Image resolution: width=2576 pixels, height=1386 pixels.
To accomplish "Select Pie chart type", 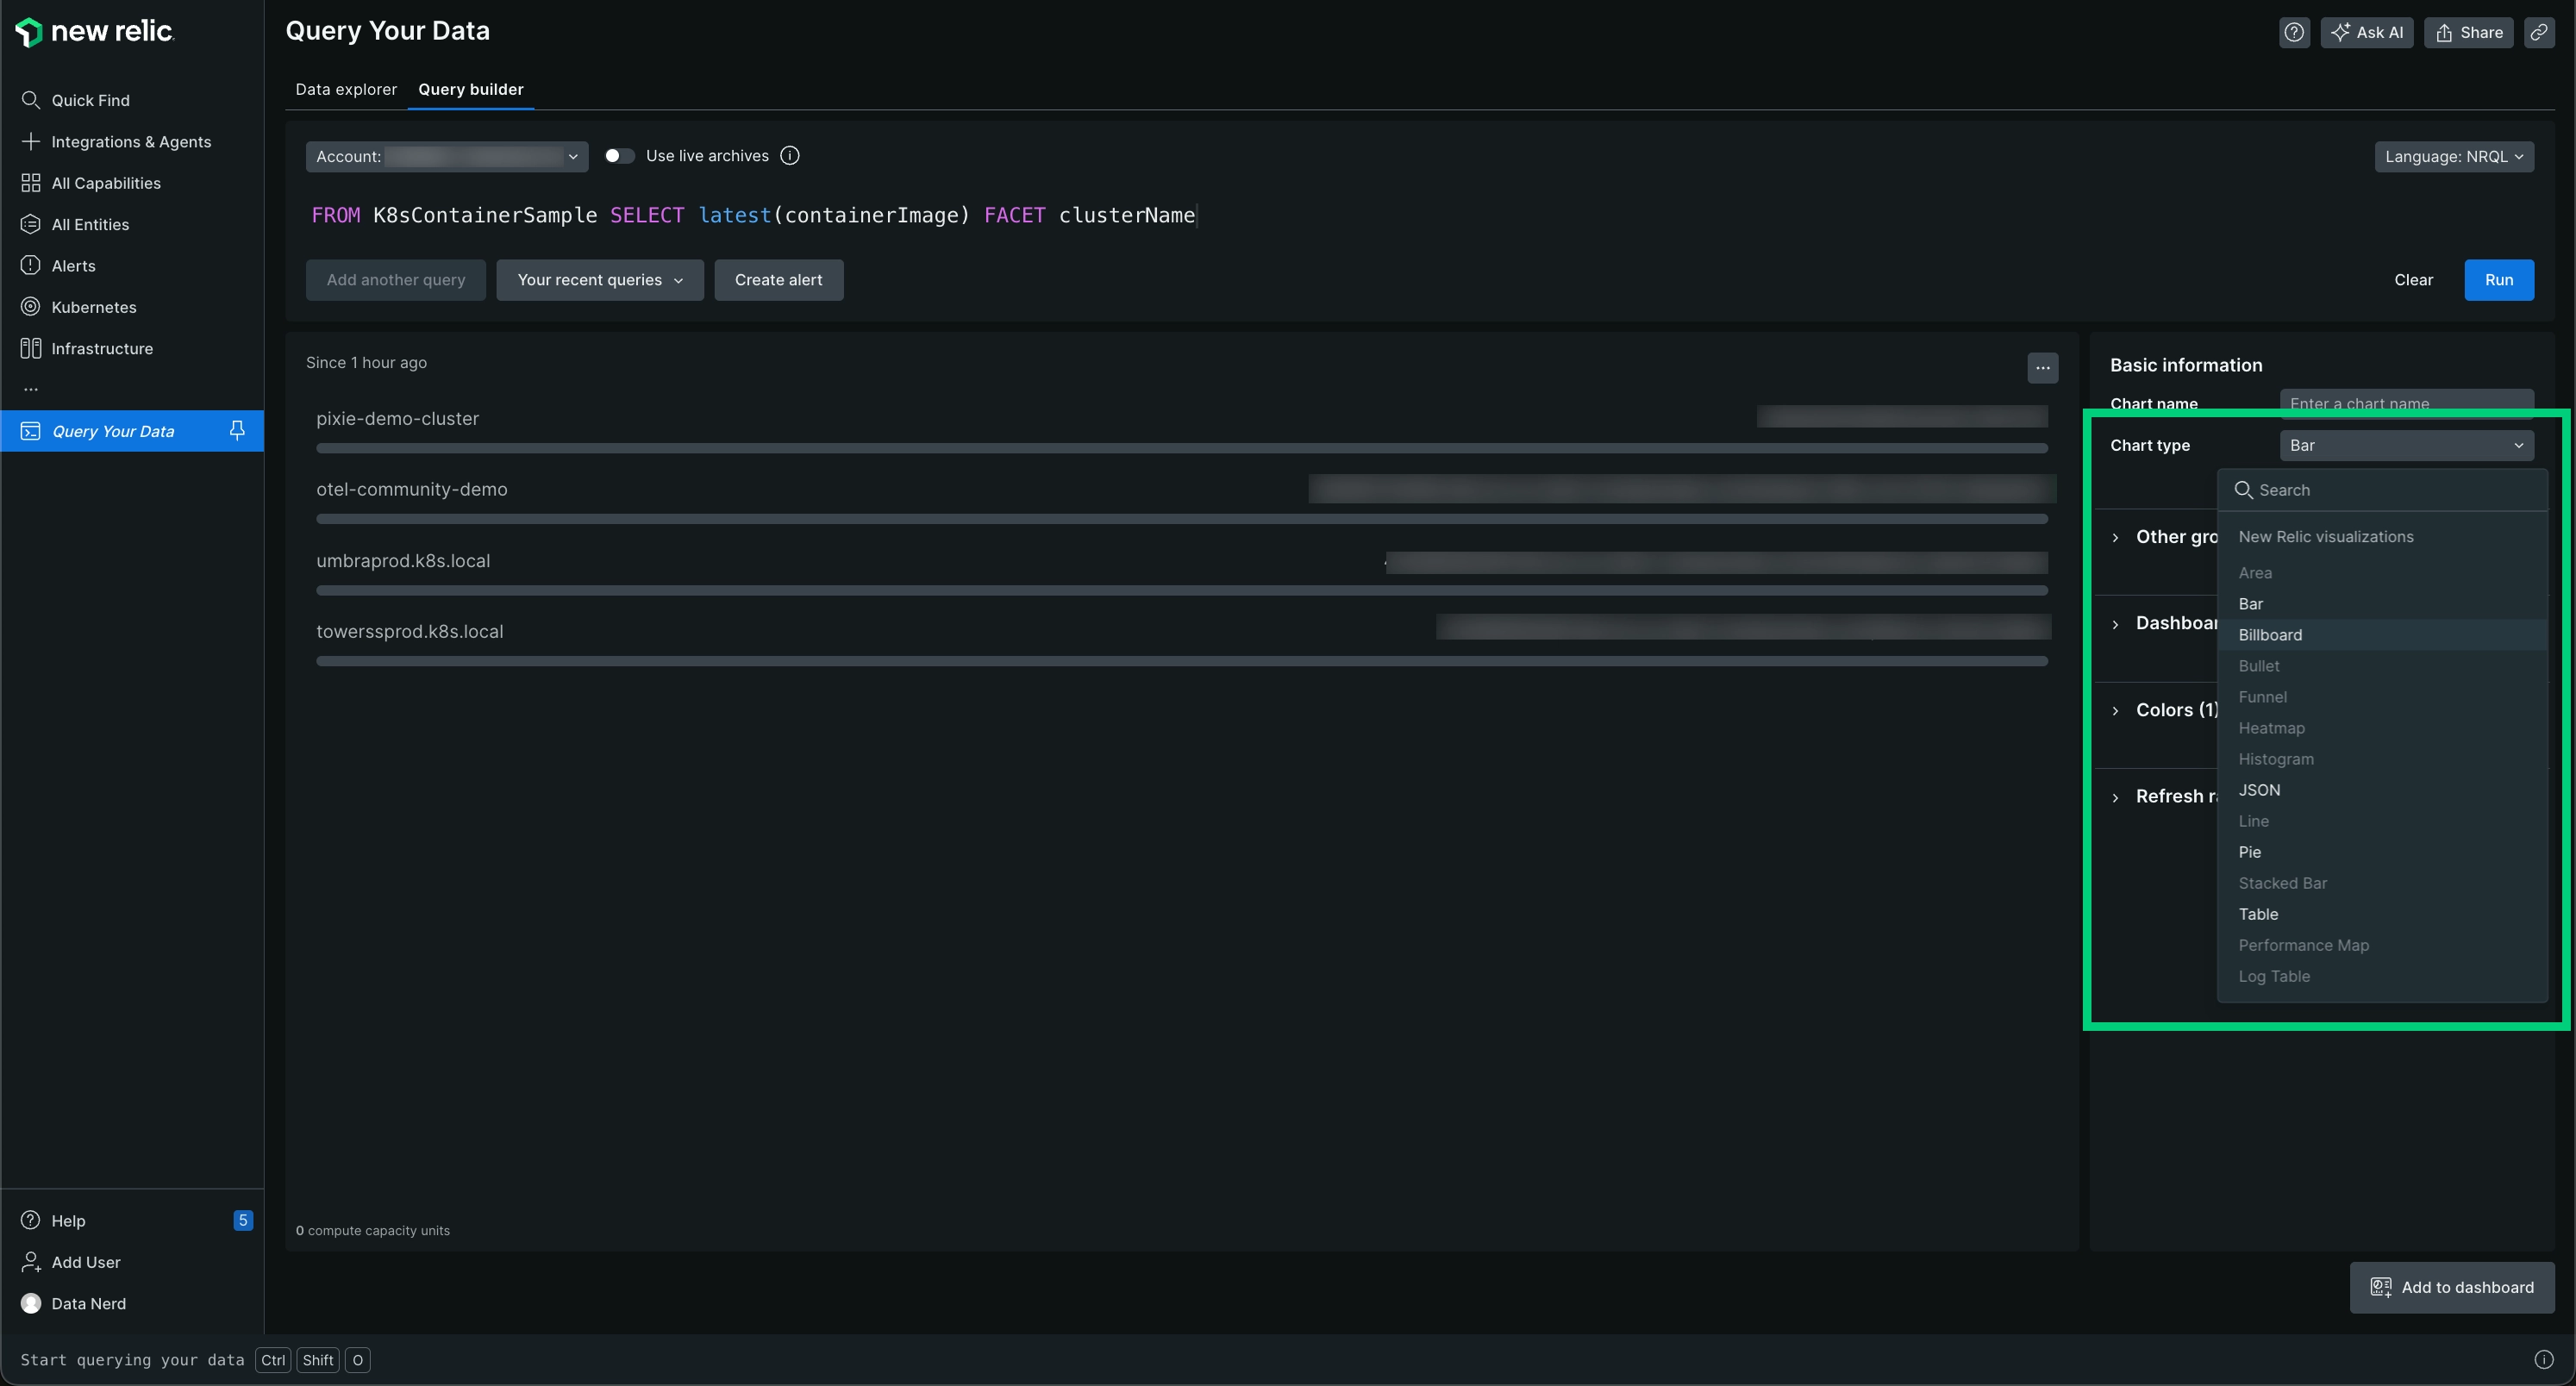I will pos(2382,852).
